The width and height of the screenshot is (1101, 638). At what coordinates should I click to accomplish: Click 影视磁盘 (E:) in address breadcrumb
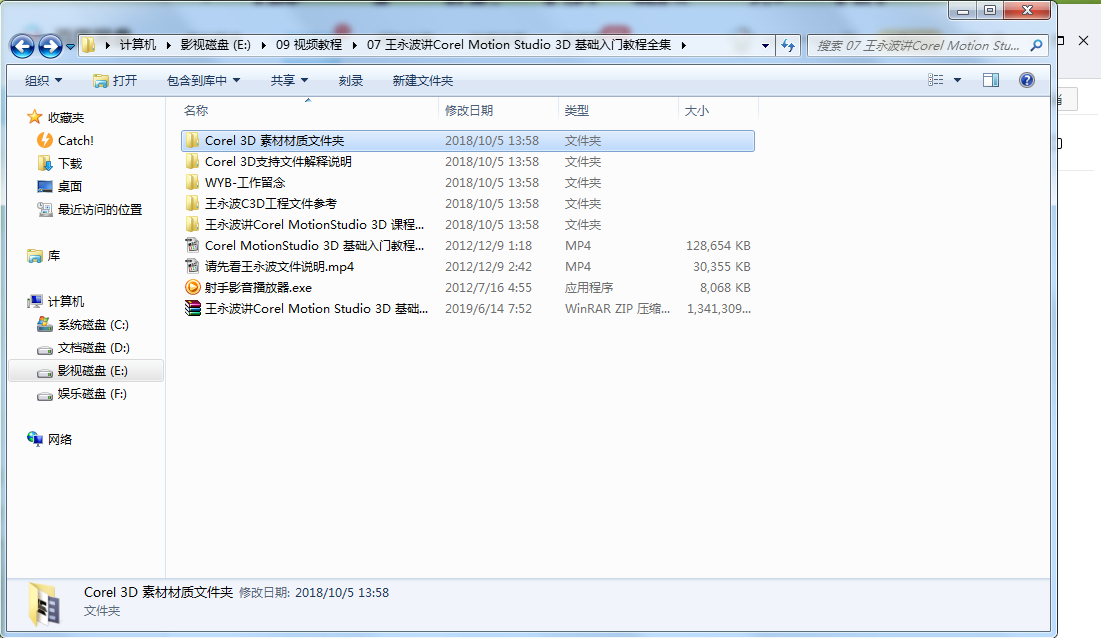[216, 45]
